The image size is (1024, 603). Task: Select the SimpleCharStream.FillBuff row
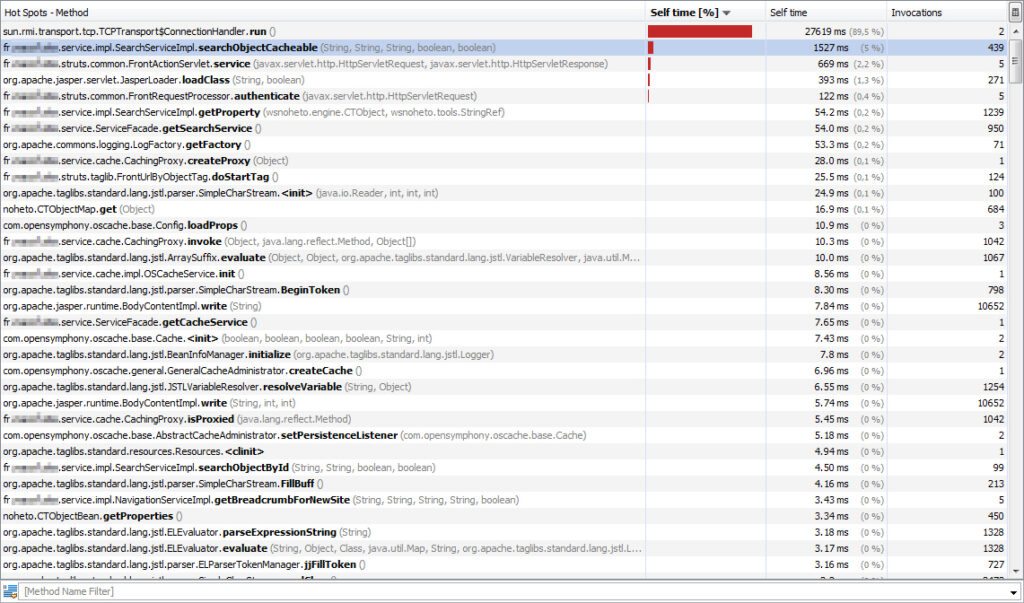(x=504, y=484)
